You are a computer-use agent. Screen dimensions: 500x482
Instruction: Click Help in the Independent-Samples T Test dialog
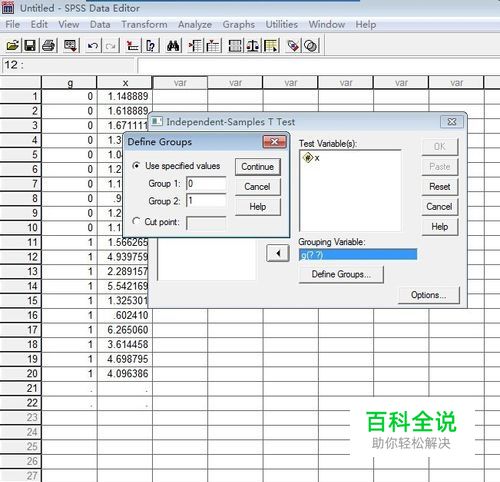(440, 227)
